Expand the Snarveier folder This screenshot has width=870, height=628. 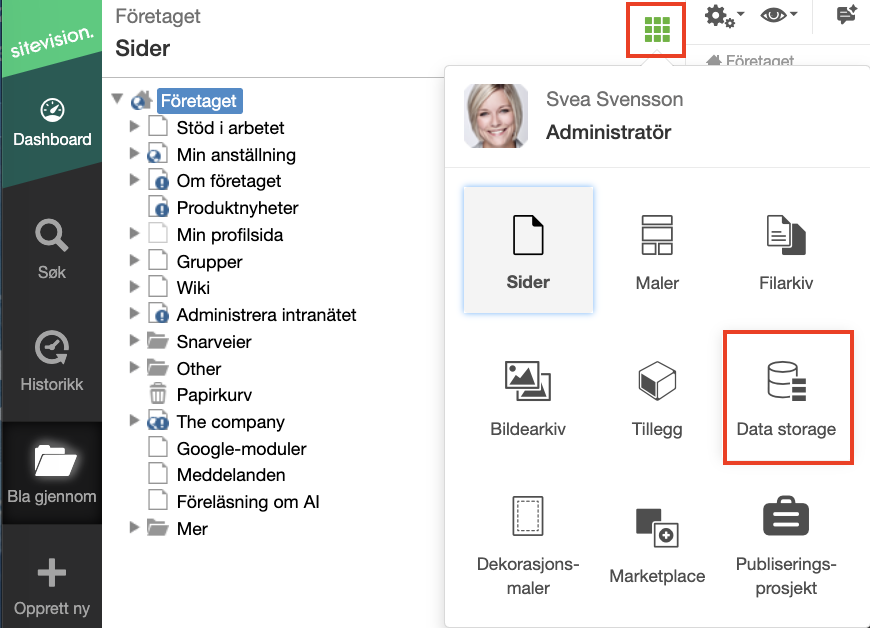pyautogui.click(x=134, y=340)
